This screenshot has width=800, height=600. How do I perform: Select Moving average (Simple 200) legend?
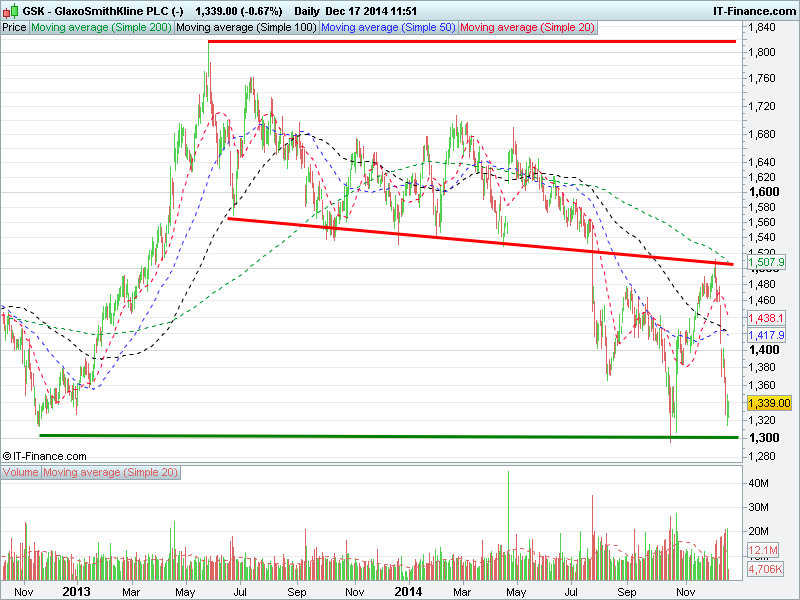pyautogui.click(x=101, y=28)
